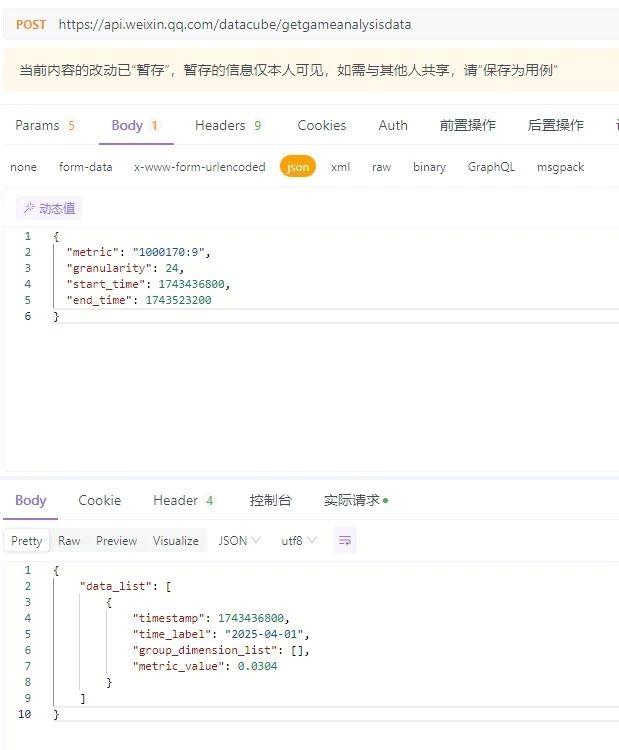Open the 后置操作 tab
The height and width of the screenshot is (750, 619).
[x=555, y=125]
